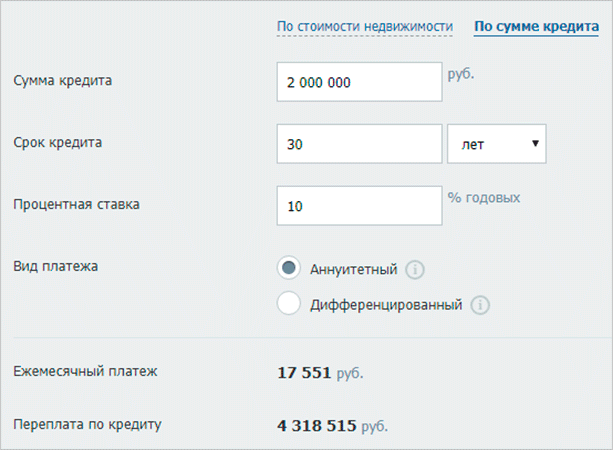Click руб. unit beside loan amount field
Screen dimensions: 613x450
[461, 73]
